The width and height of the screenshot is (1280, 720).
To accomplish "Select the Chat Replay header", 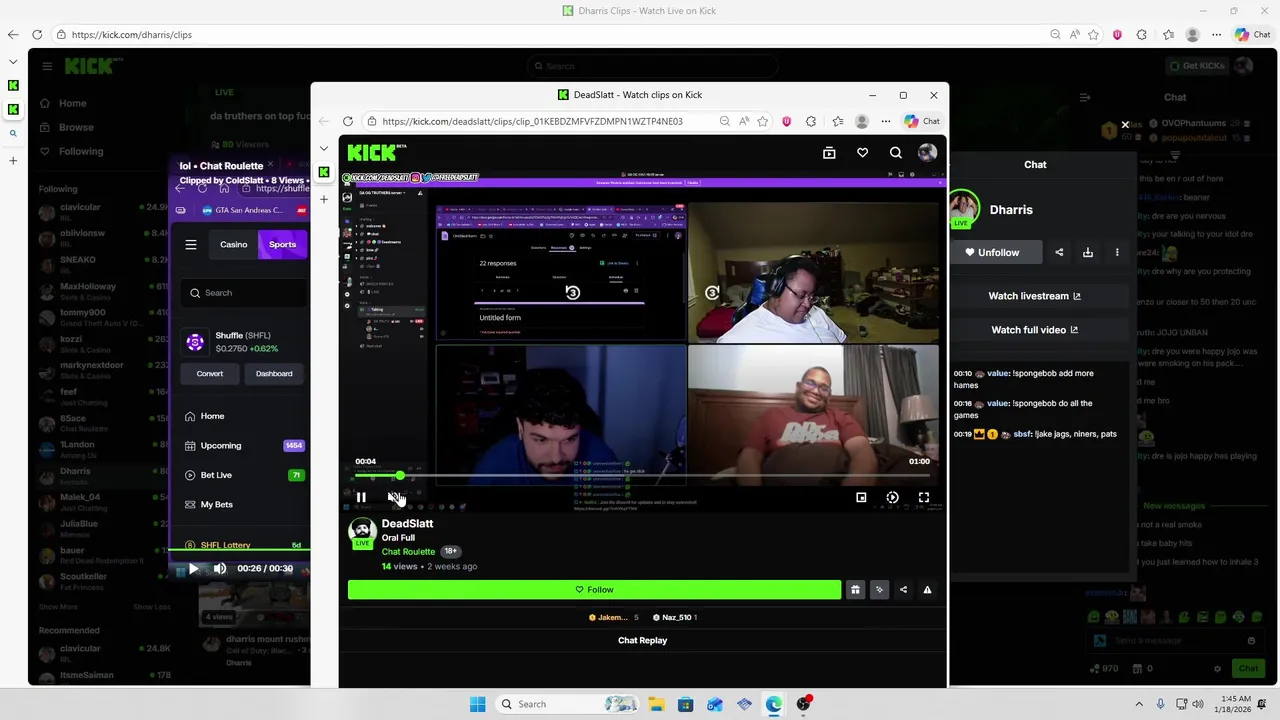I will coord(642,640).
